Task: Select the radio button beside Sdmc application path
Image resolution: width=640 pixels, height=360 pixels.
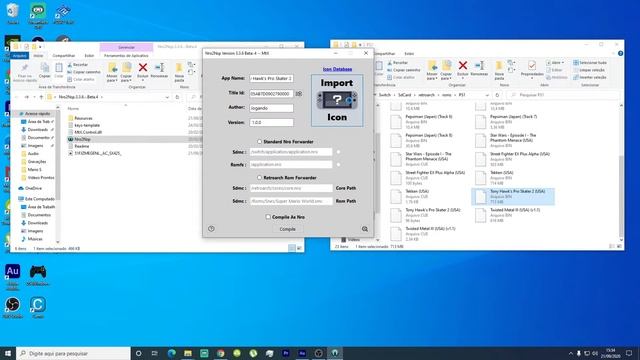Action: (338, 152)
